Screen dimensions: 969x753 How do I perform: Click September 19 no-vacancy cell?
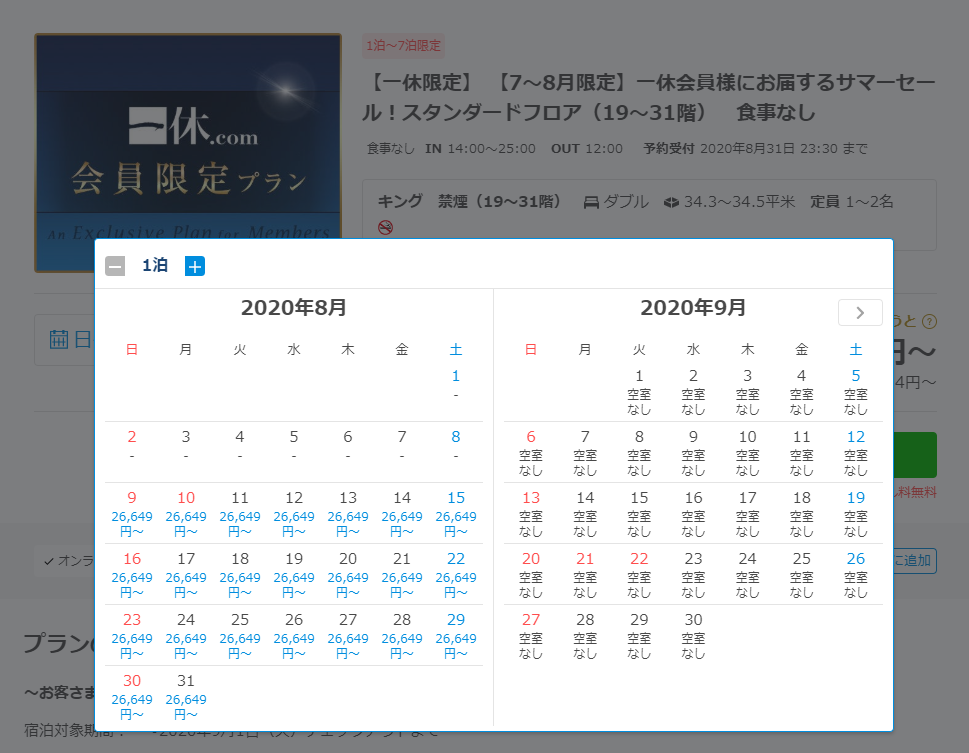point(855,513)
